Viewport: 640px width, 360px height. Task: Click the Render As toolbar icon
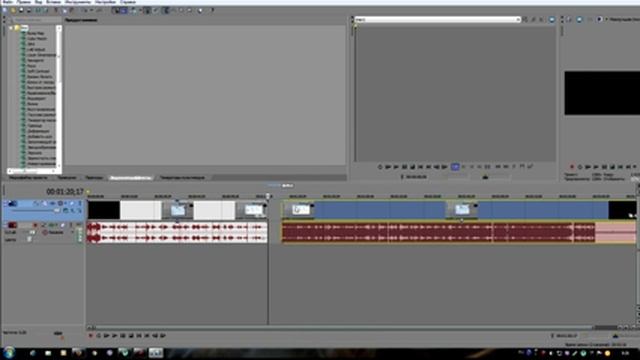[38, 10]
